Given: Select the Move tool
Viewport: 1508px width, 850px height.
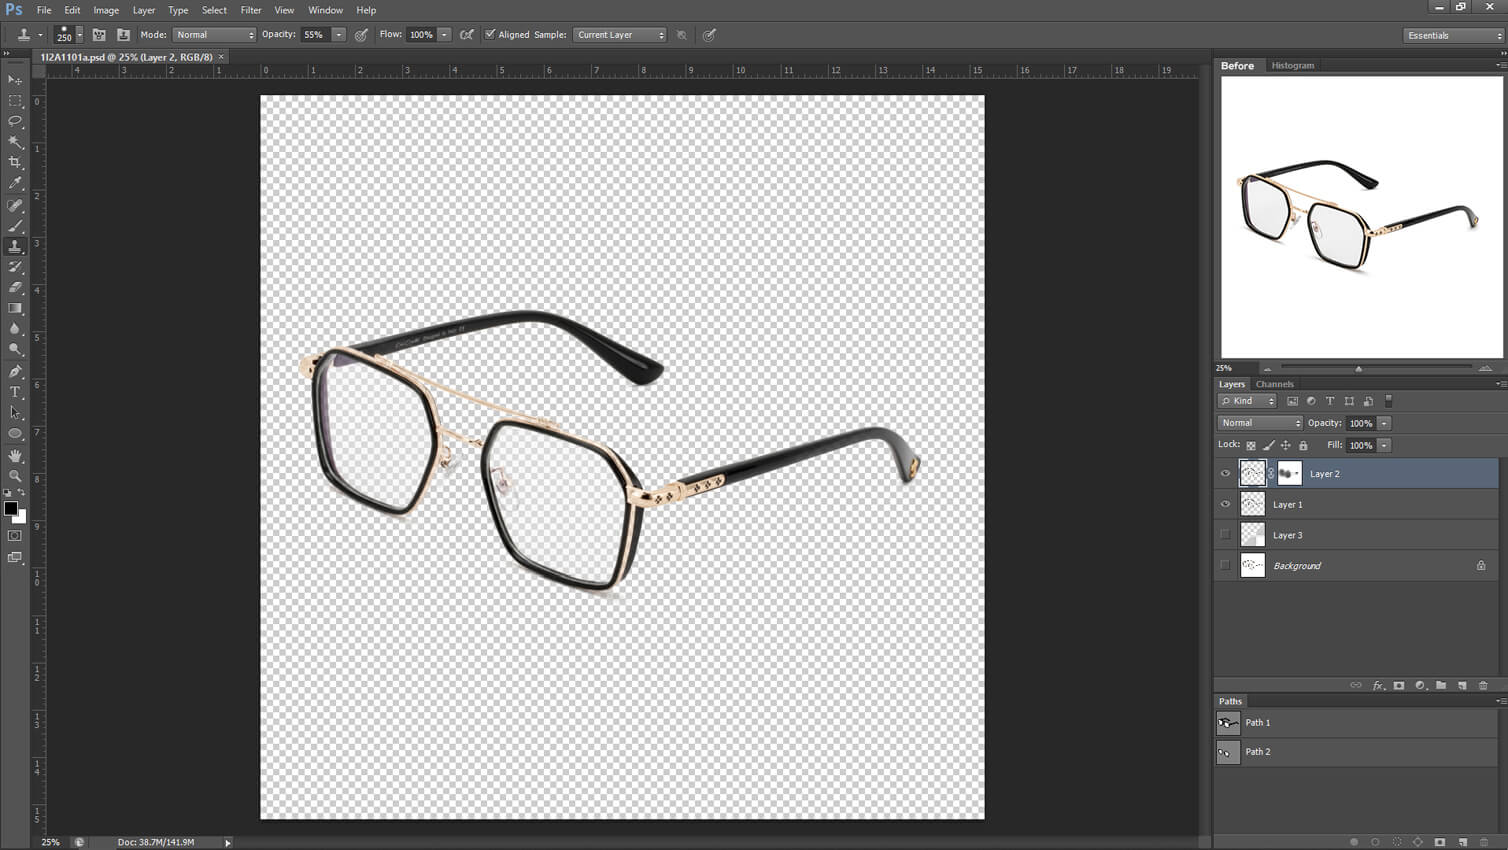Looking at the screenshot, I should pos(15,80).
